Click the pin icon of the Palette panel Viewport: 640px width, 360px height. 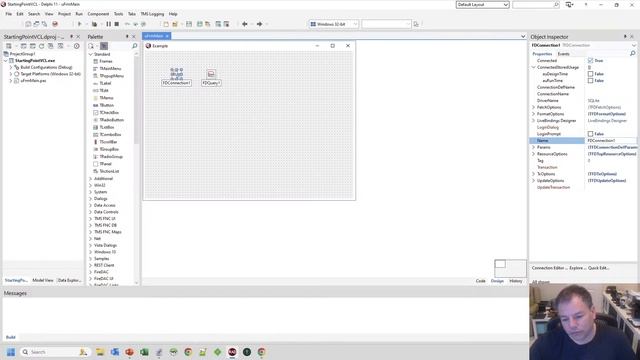point(127,37)
